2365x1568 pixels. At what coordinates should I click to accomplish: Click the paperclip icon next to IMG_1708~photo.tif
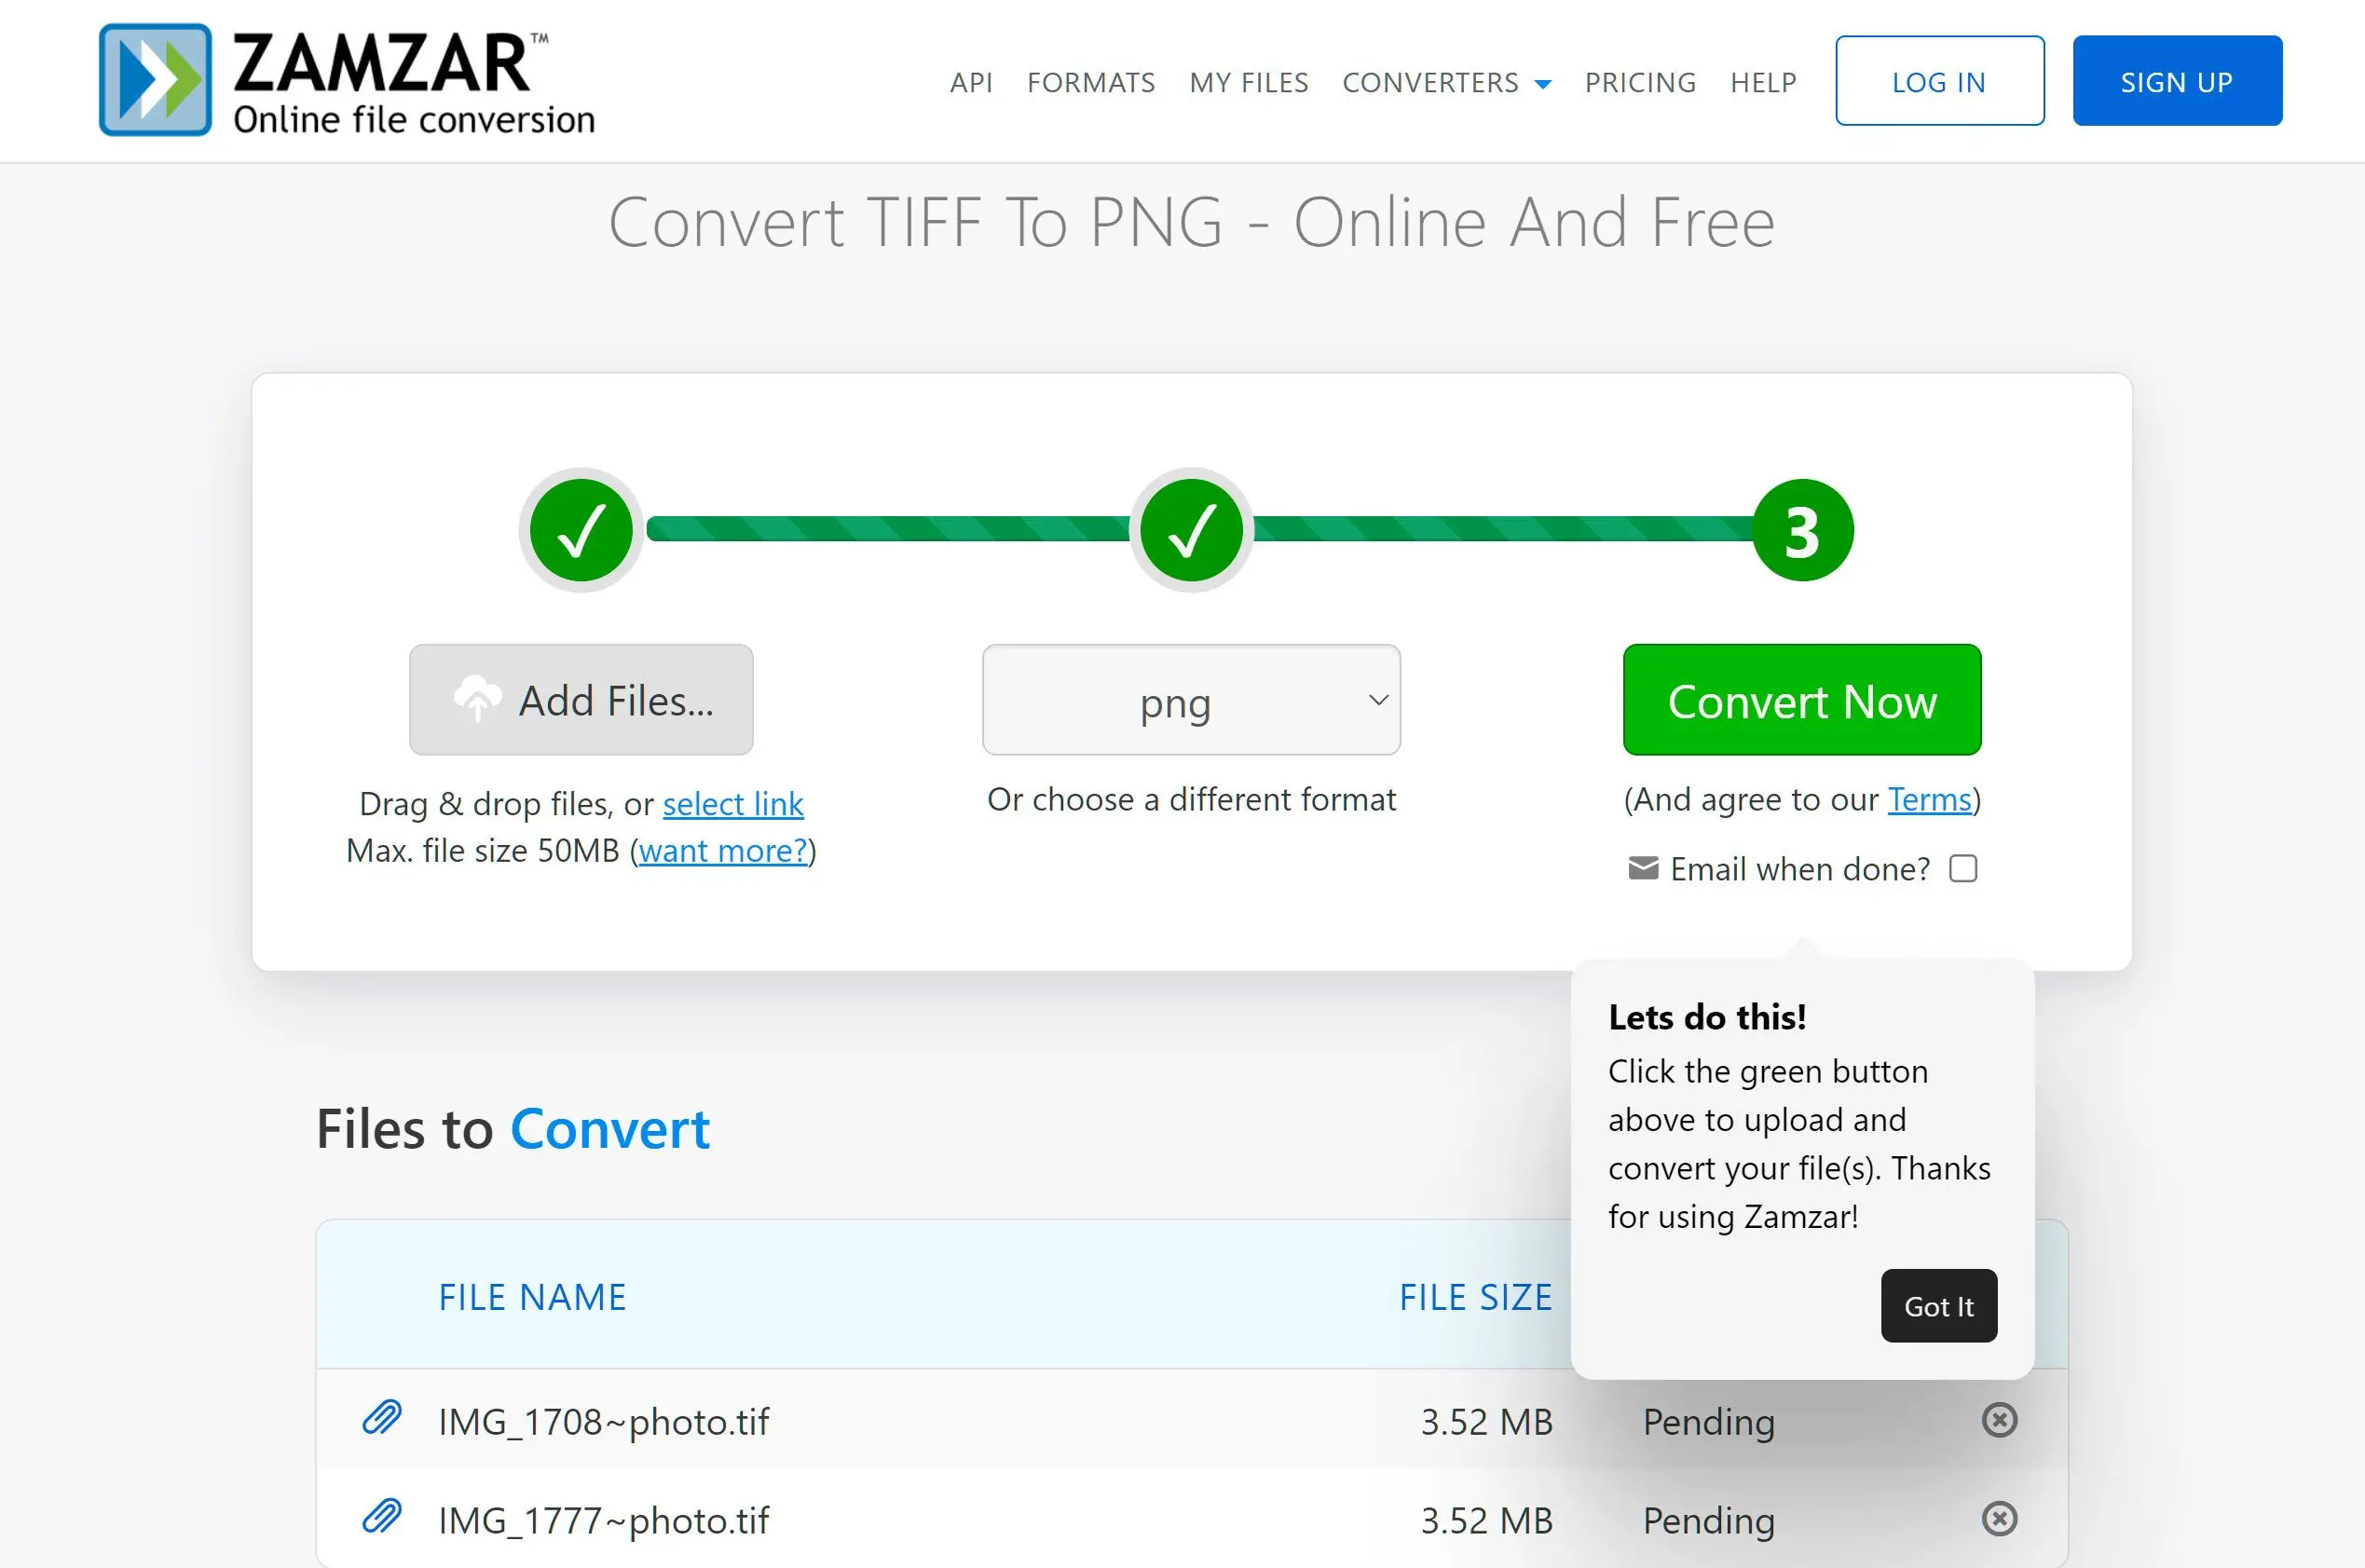[383, 1417]
